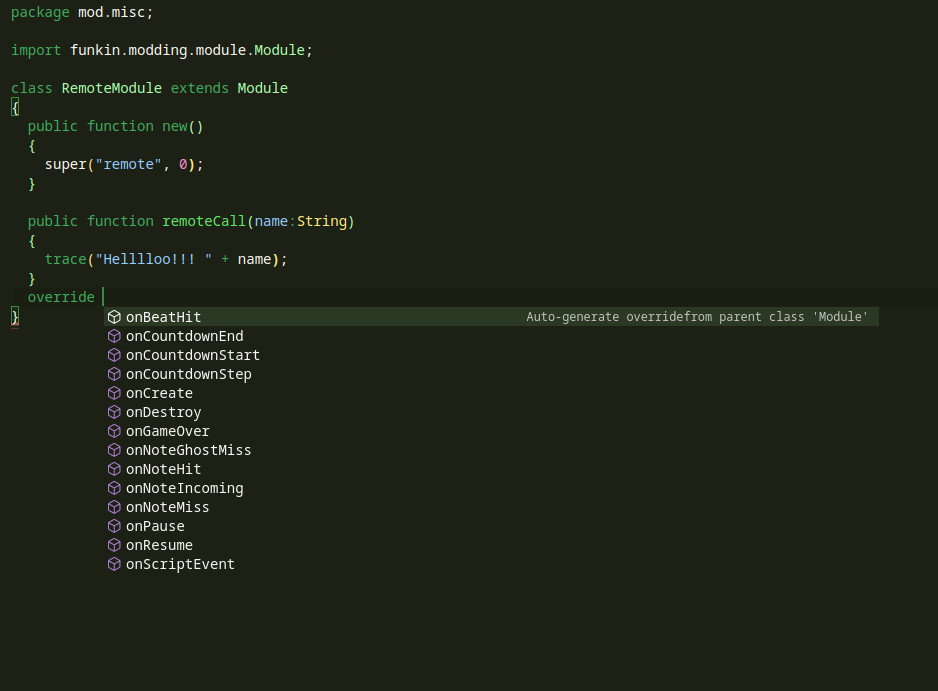Click the method cube icon beside onBeatHit
Viewport: 938px width, 691px height.
click(x=114, y=317)
